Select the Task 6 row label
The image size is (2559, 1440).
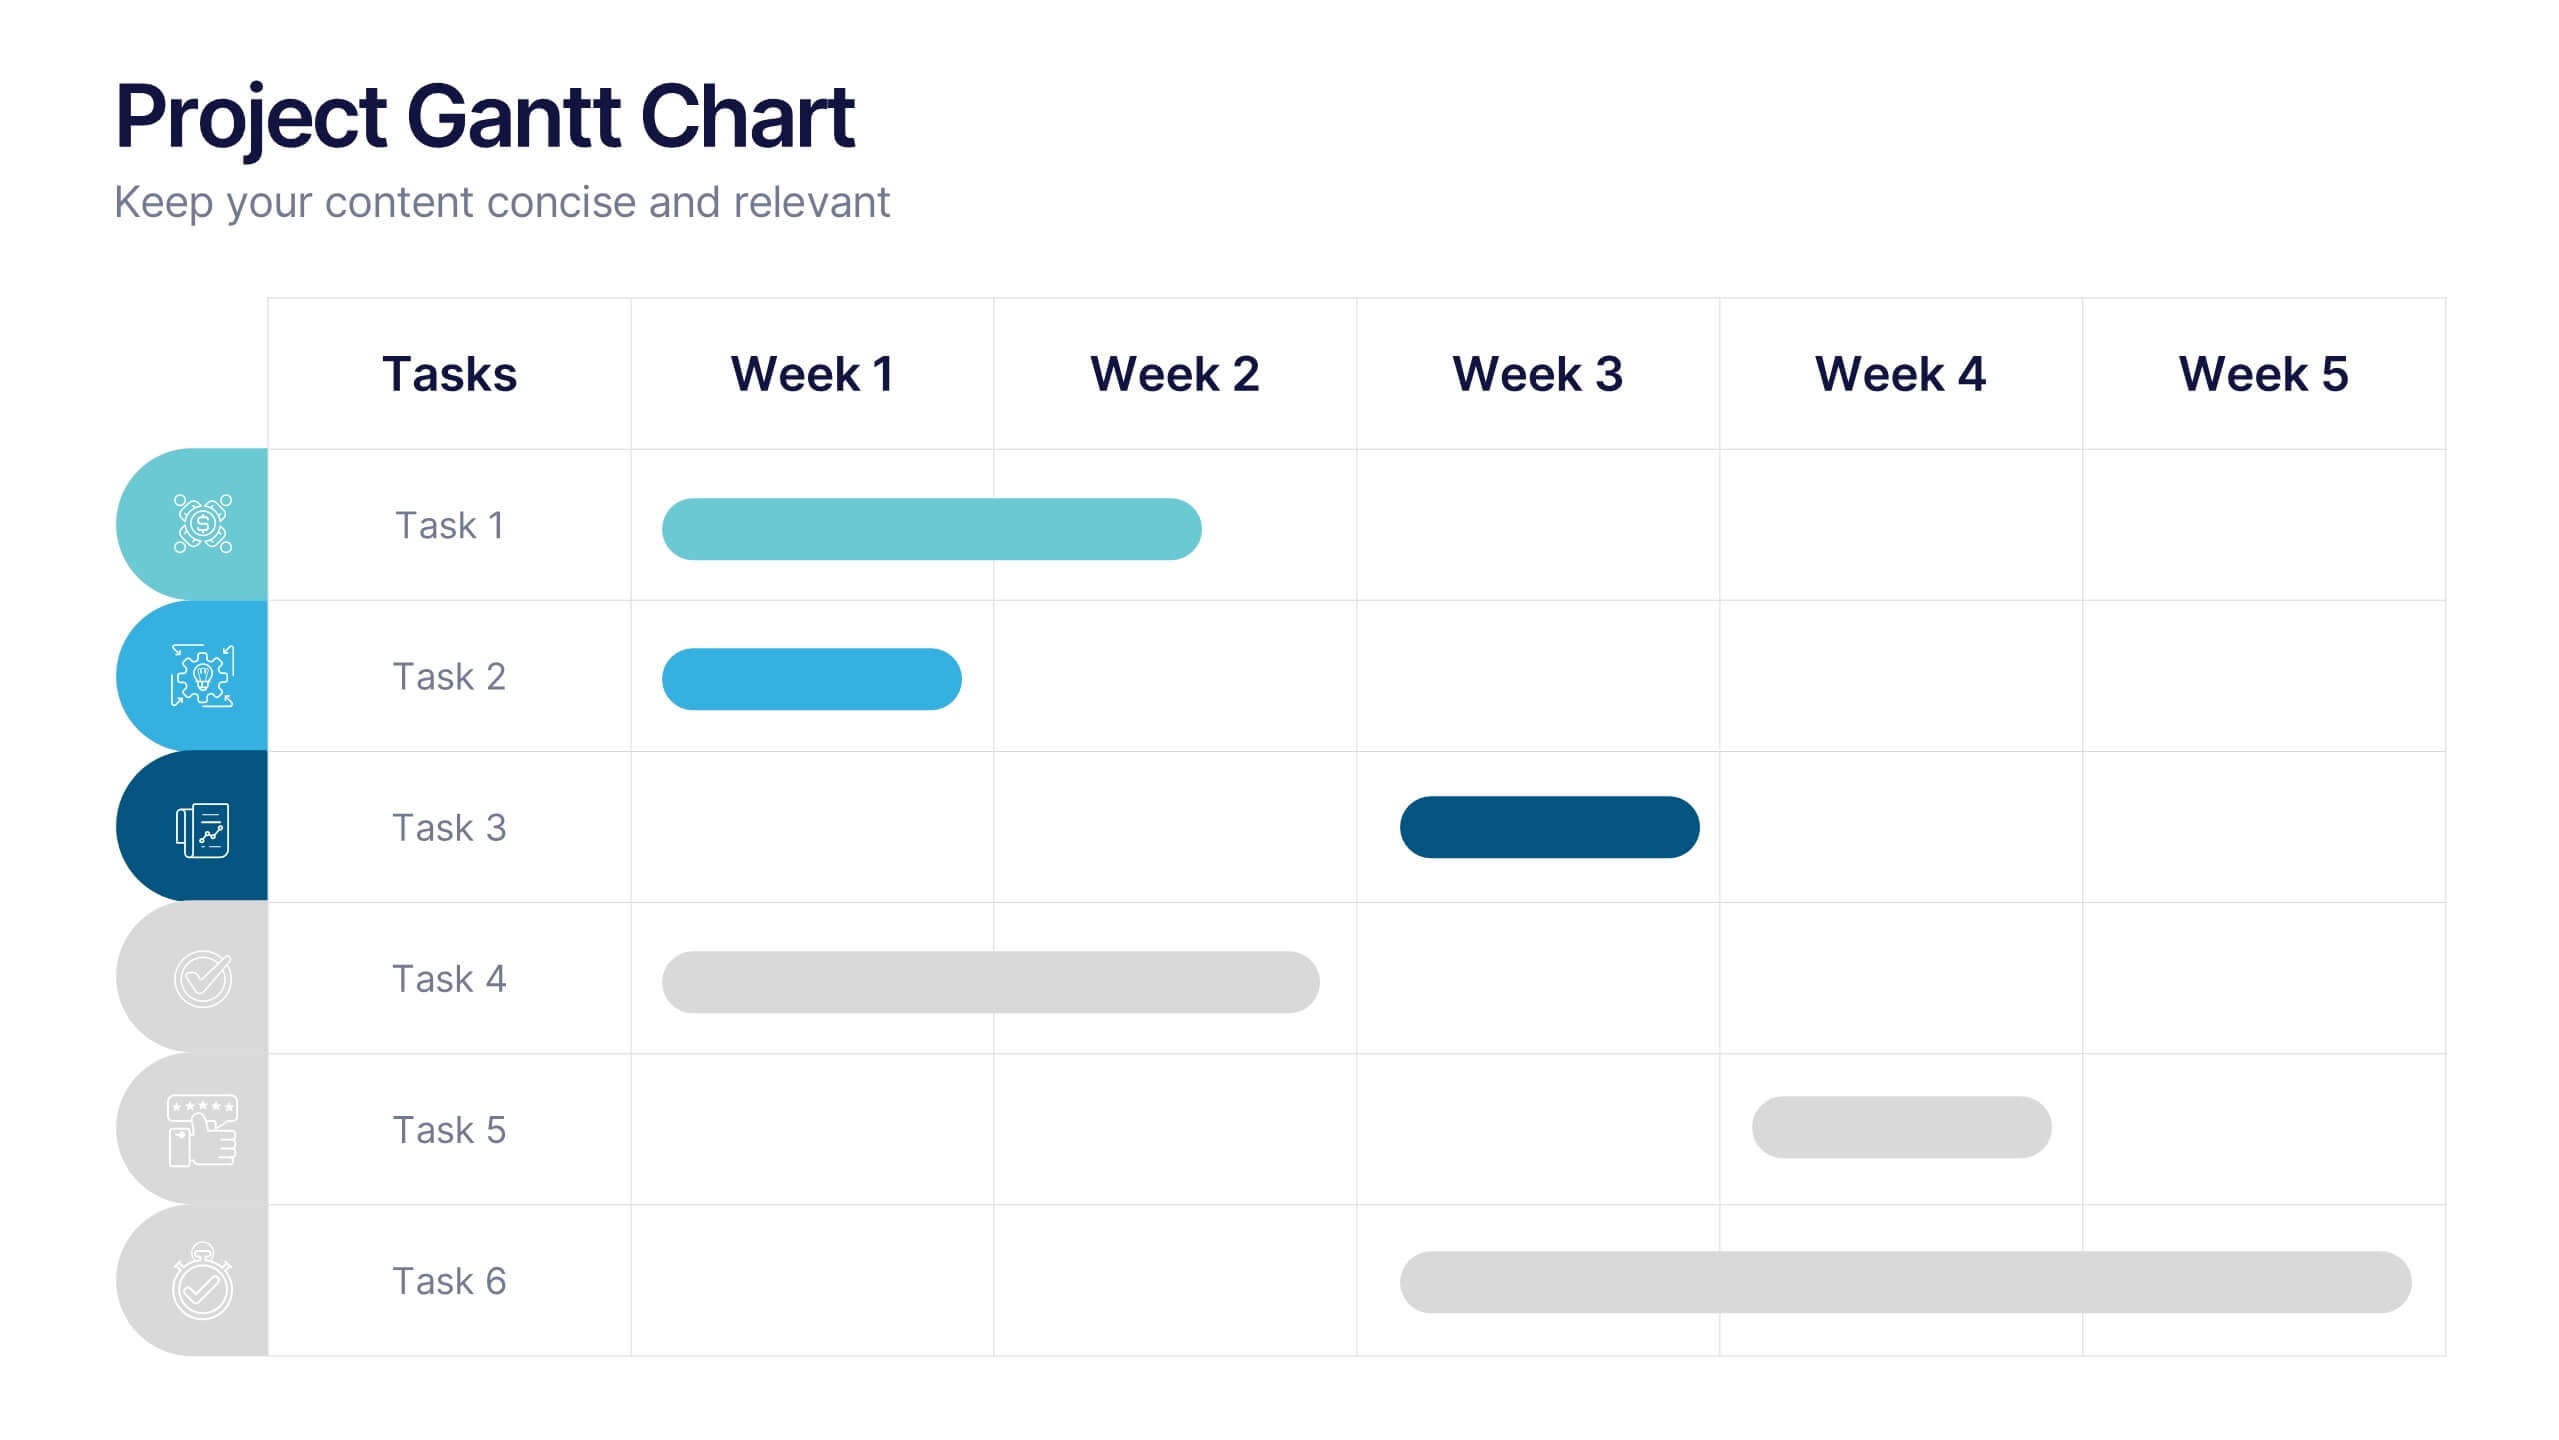449,1281
